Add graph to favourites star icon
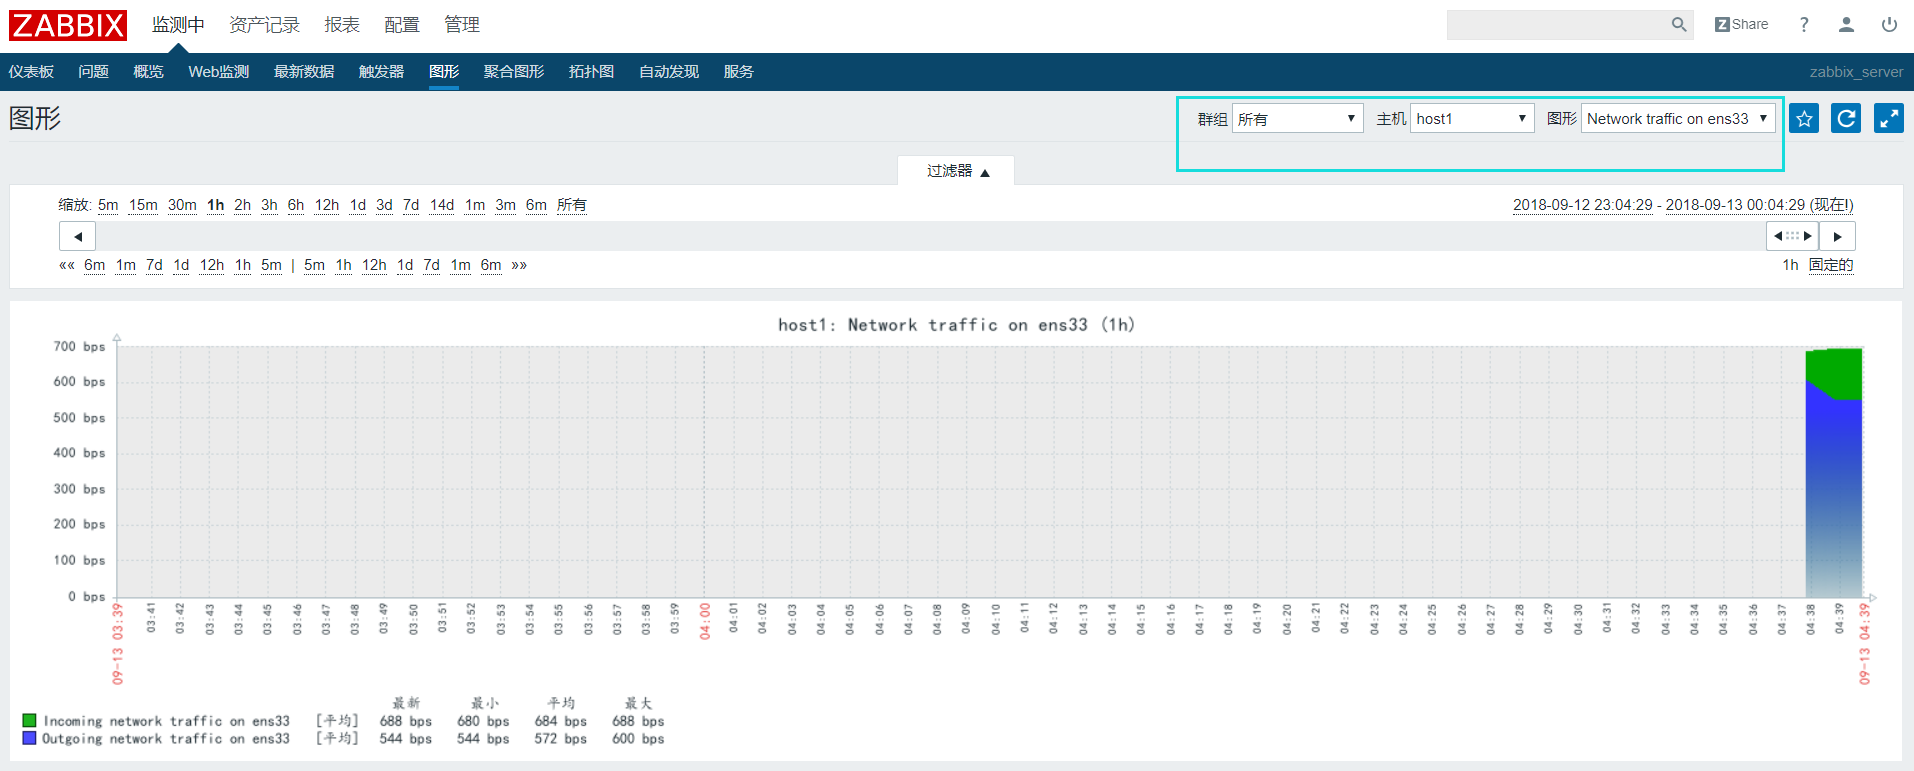Viewport: 1914px width, 771px height. point(1804,119)
